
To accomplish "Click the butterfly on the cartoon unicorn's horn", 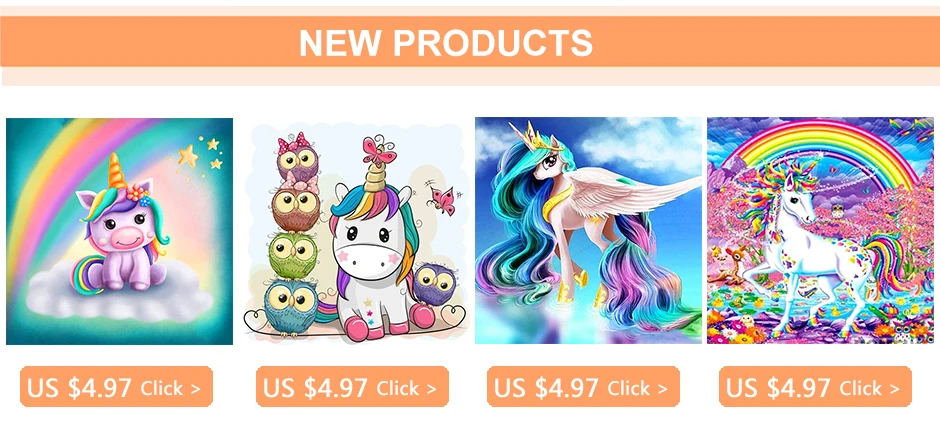I will 379,150.
